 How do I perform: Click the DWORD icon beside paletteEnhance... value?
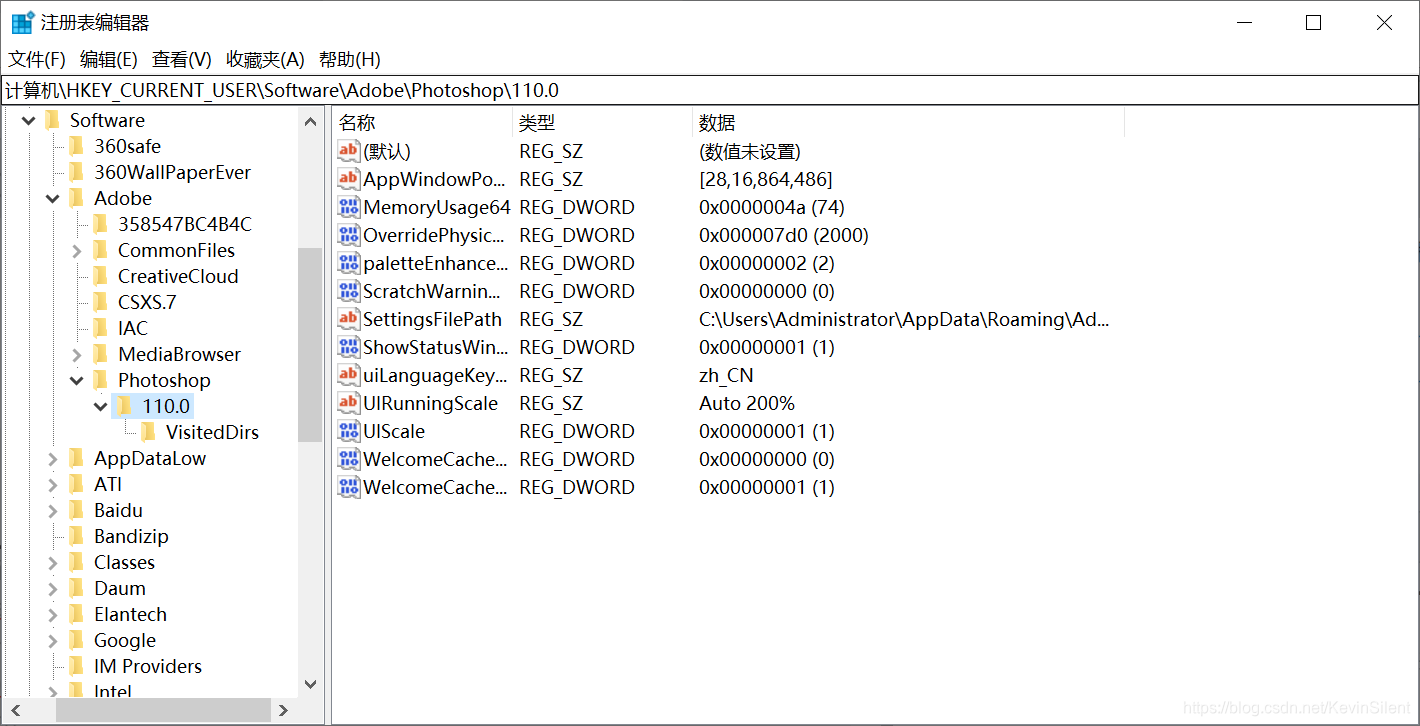coord(348,263)
